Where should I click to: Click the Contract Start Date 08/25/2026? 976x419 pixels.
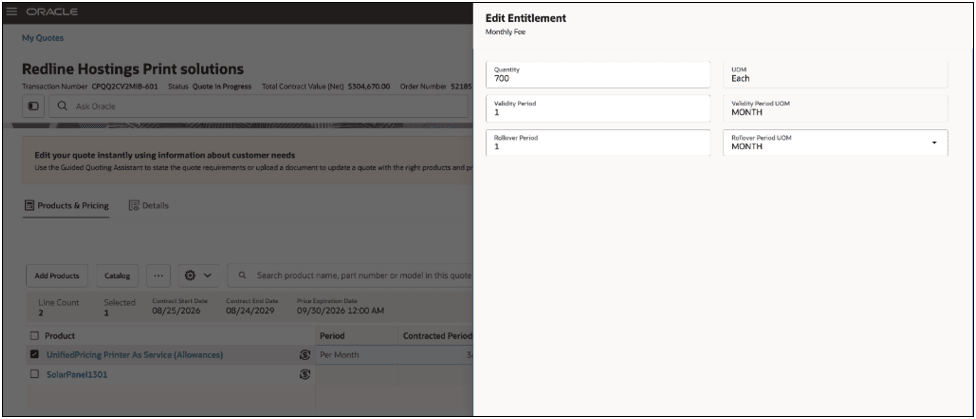(x=176, y=310)
